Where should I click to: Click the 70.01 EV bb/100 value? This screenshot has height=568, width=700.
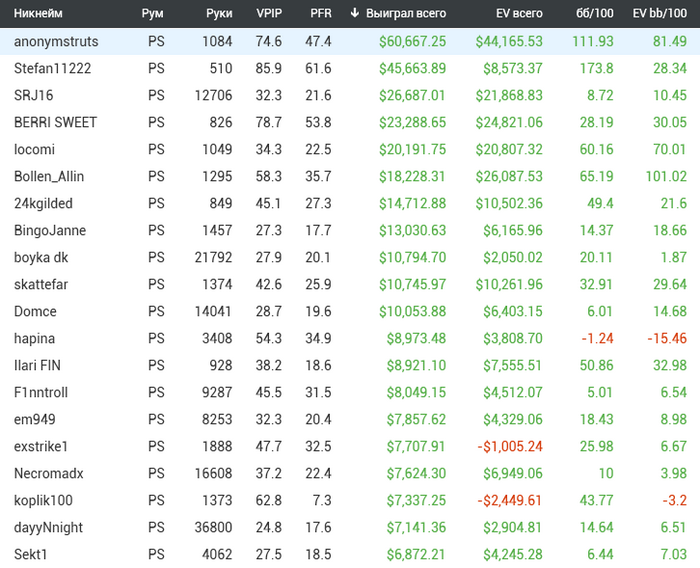[670, 149]
